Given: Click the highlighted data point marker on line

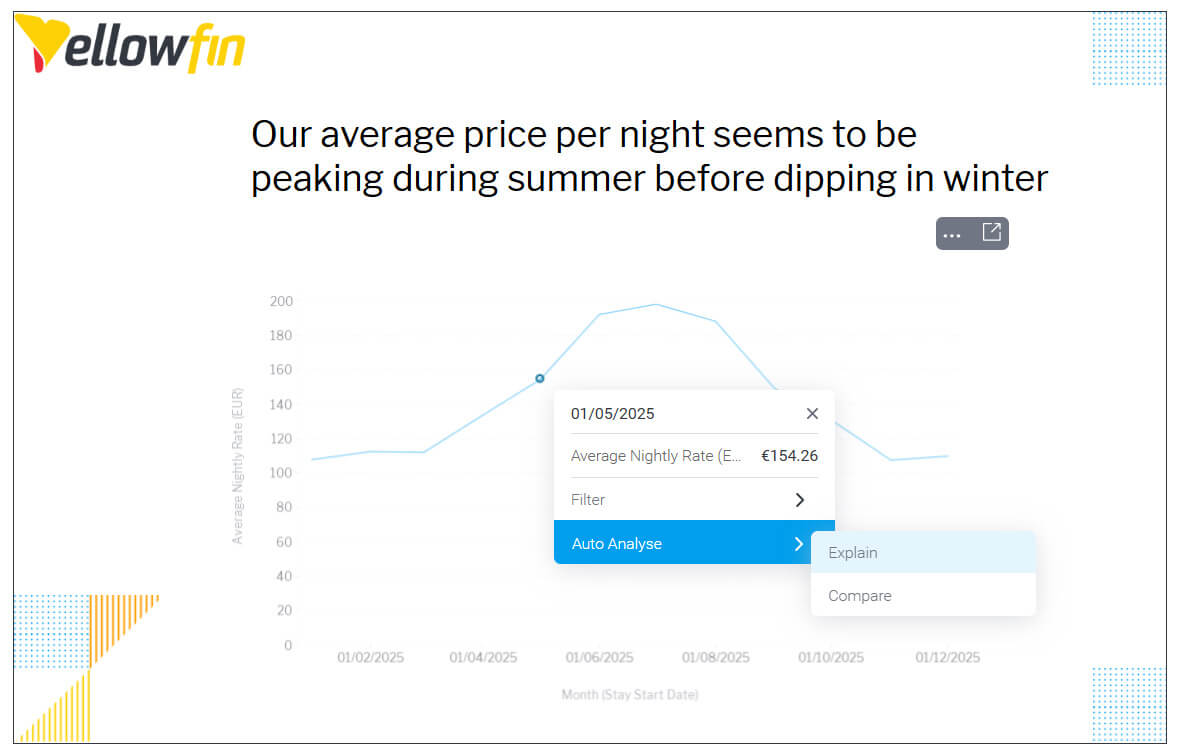Looking at the screenshot, I should [x=540, y=378].
